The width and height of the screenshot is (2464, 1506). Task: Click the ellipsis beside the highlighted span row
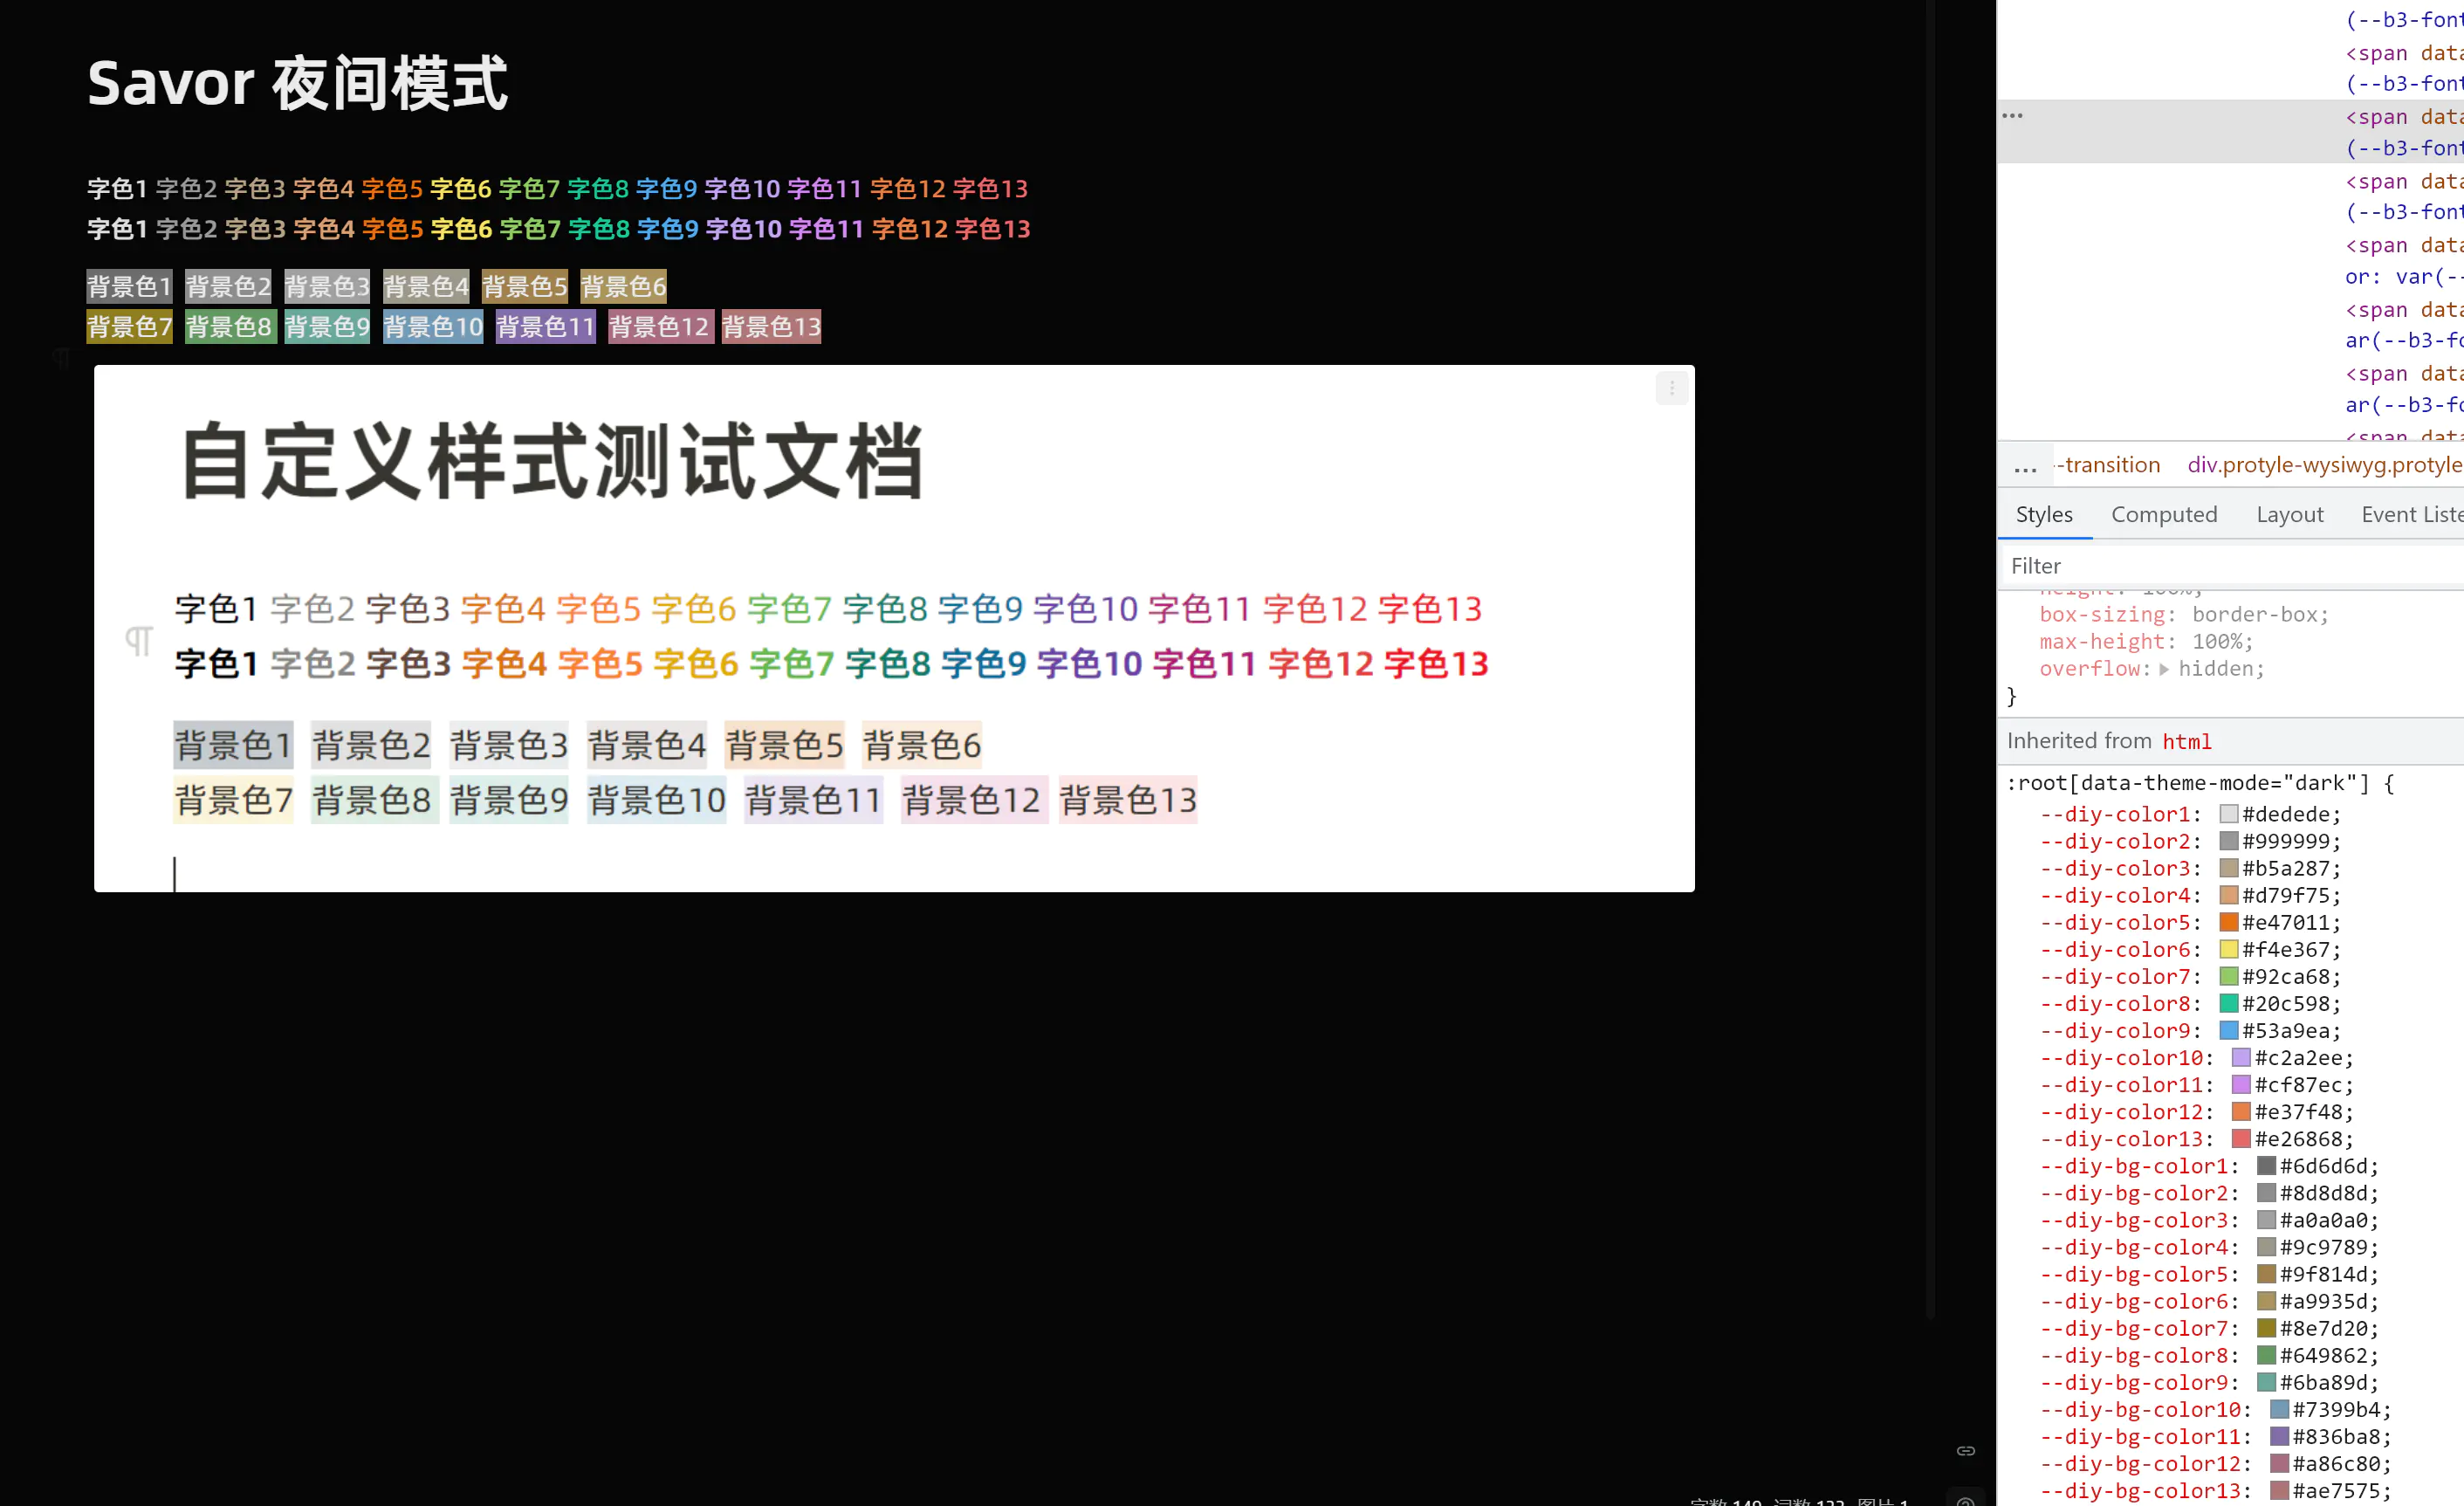pos(2012,116)
